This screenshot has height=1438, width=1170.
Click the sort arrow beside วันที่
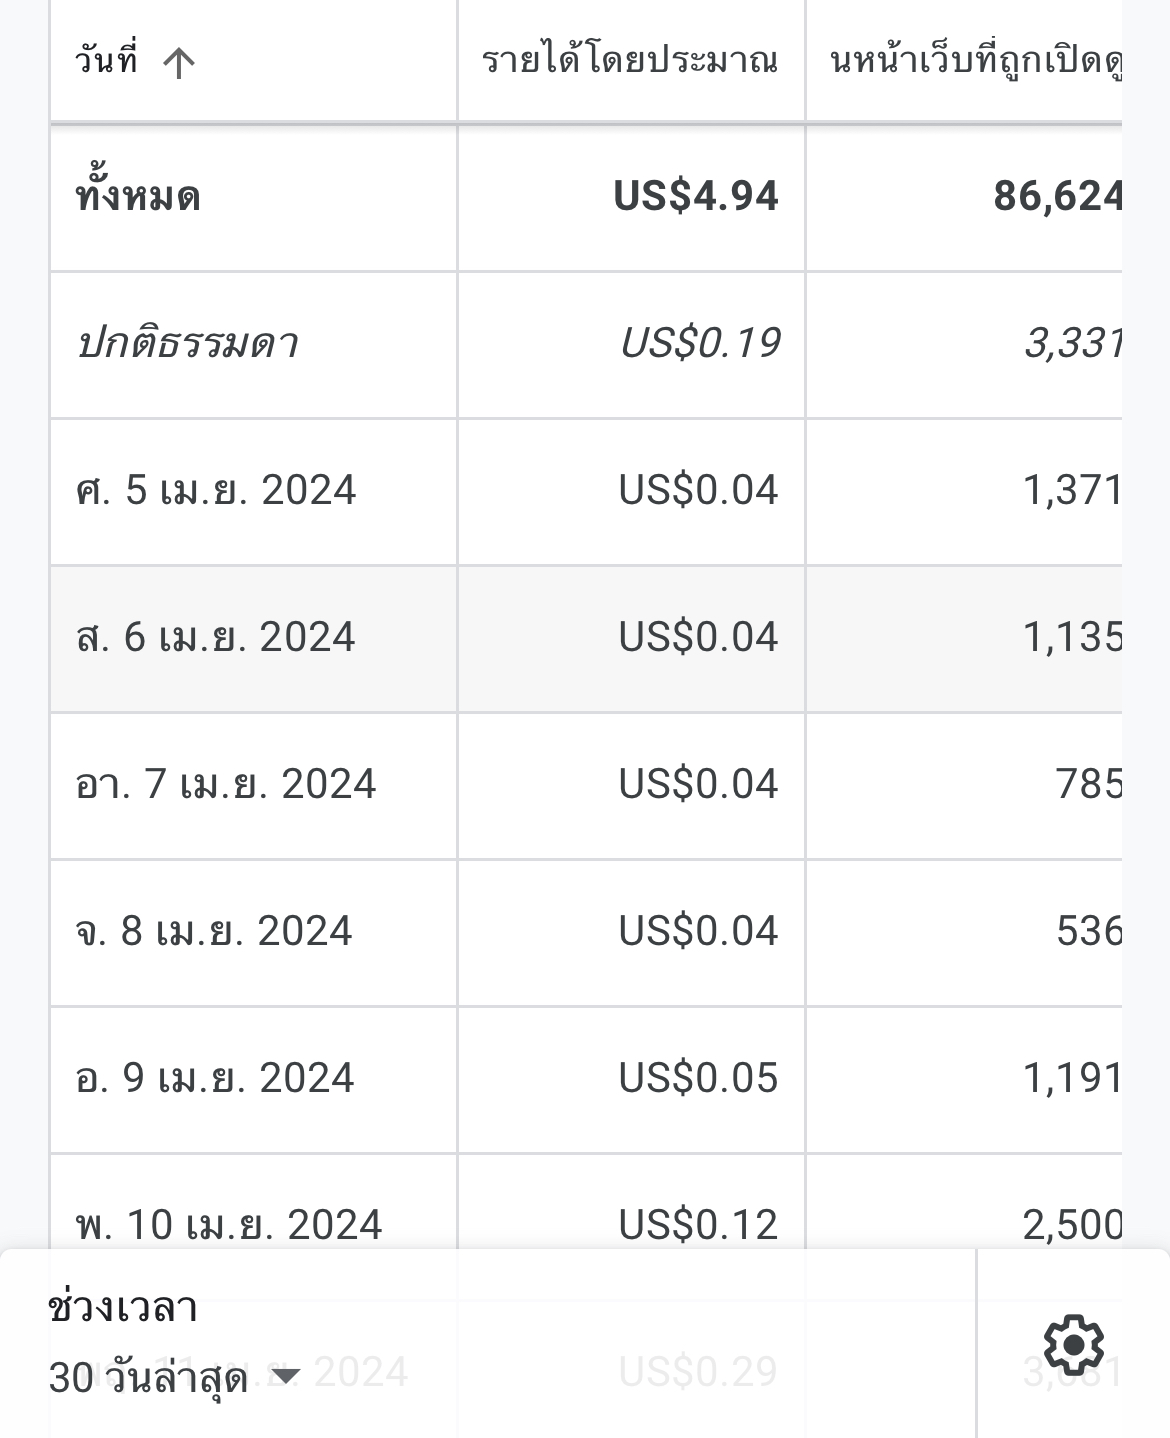(178, 63)
